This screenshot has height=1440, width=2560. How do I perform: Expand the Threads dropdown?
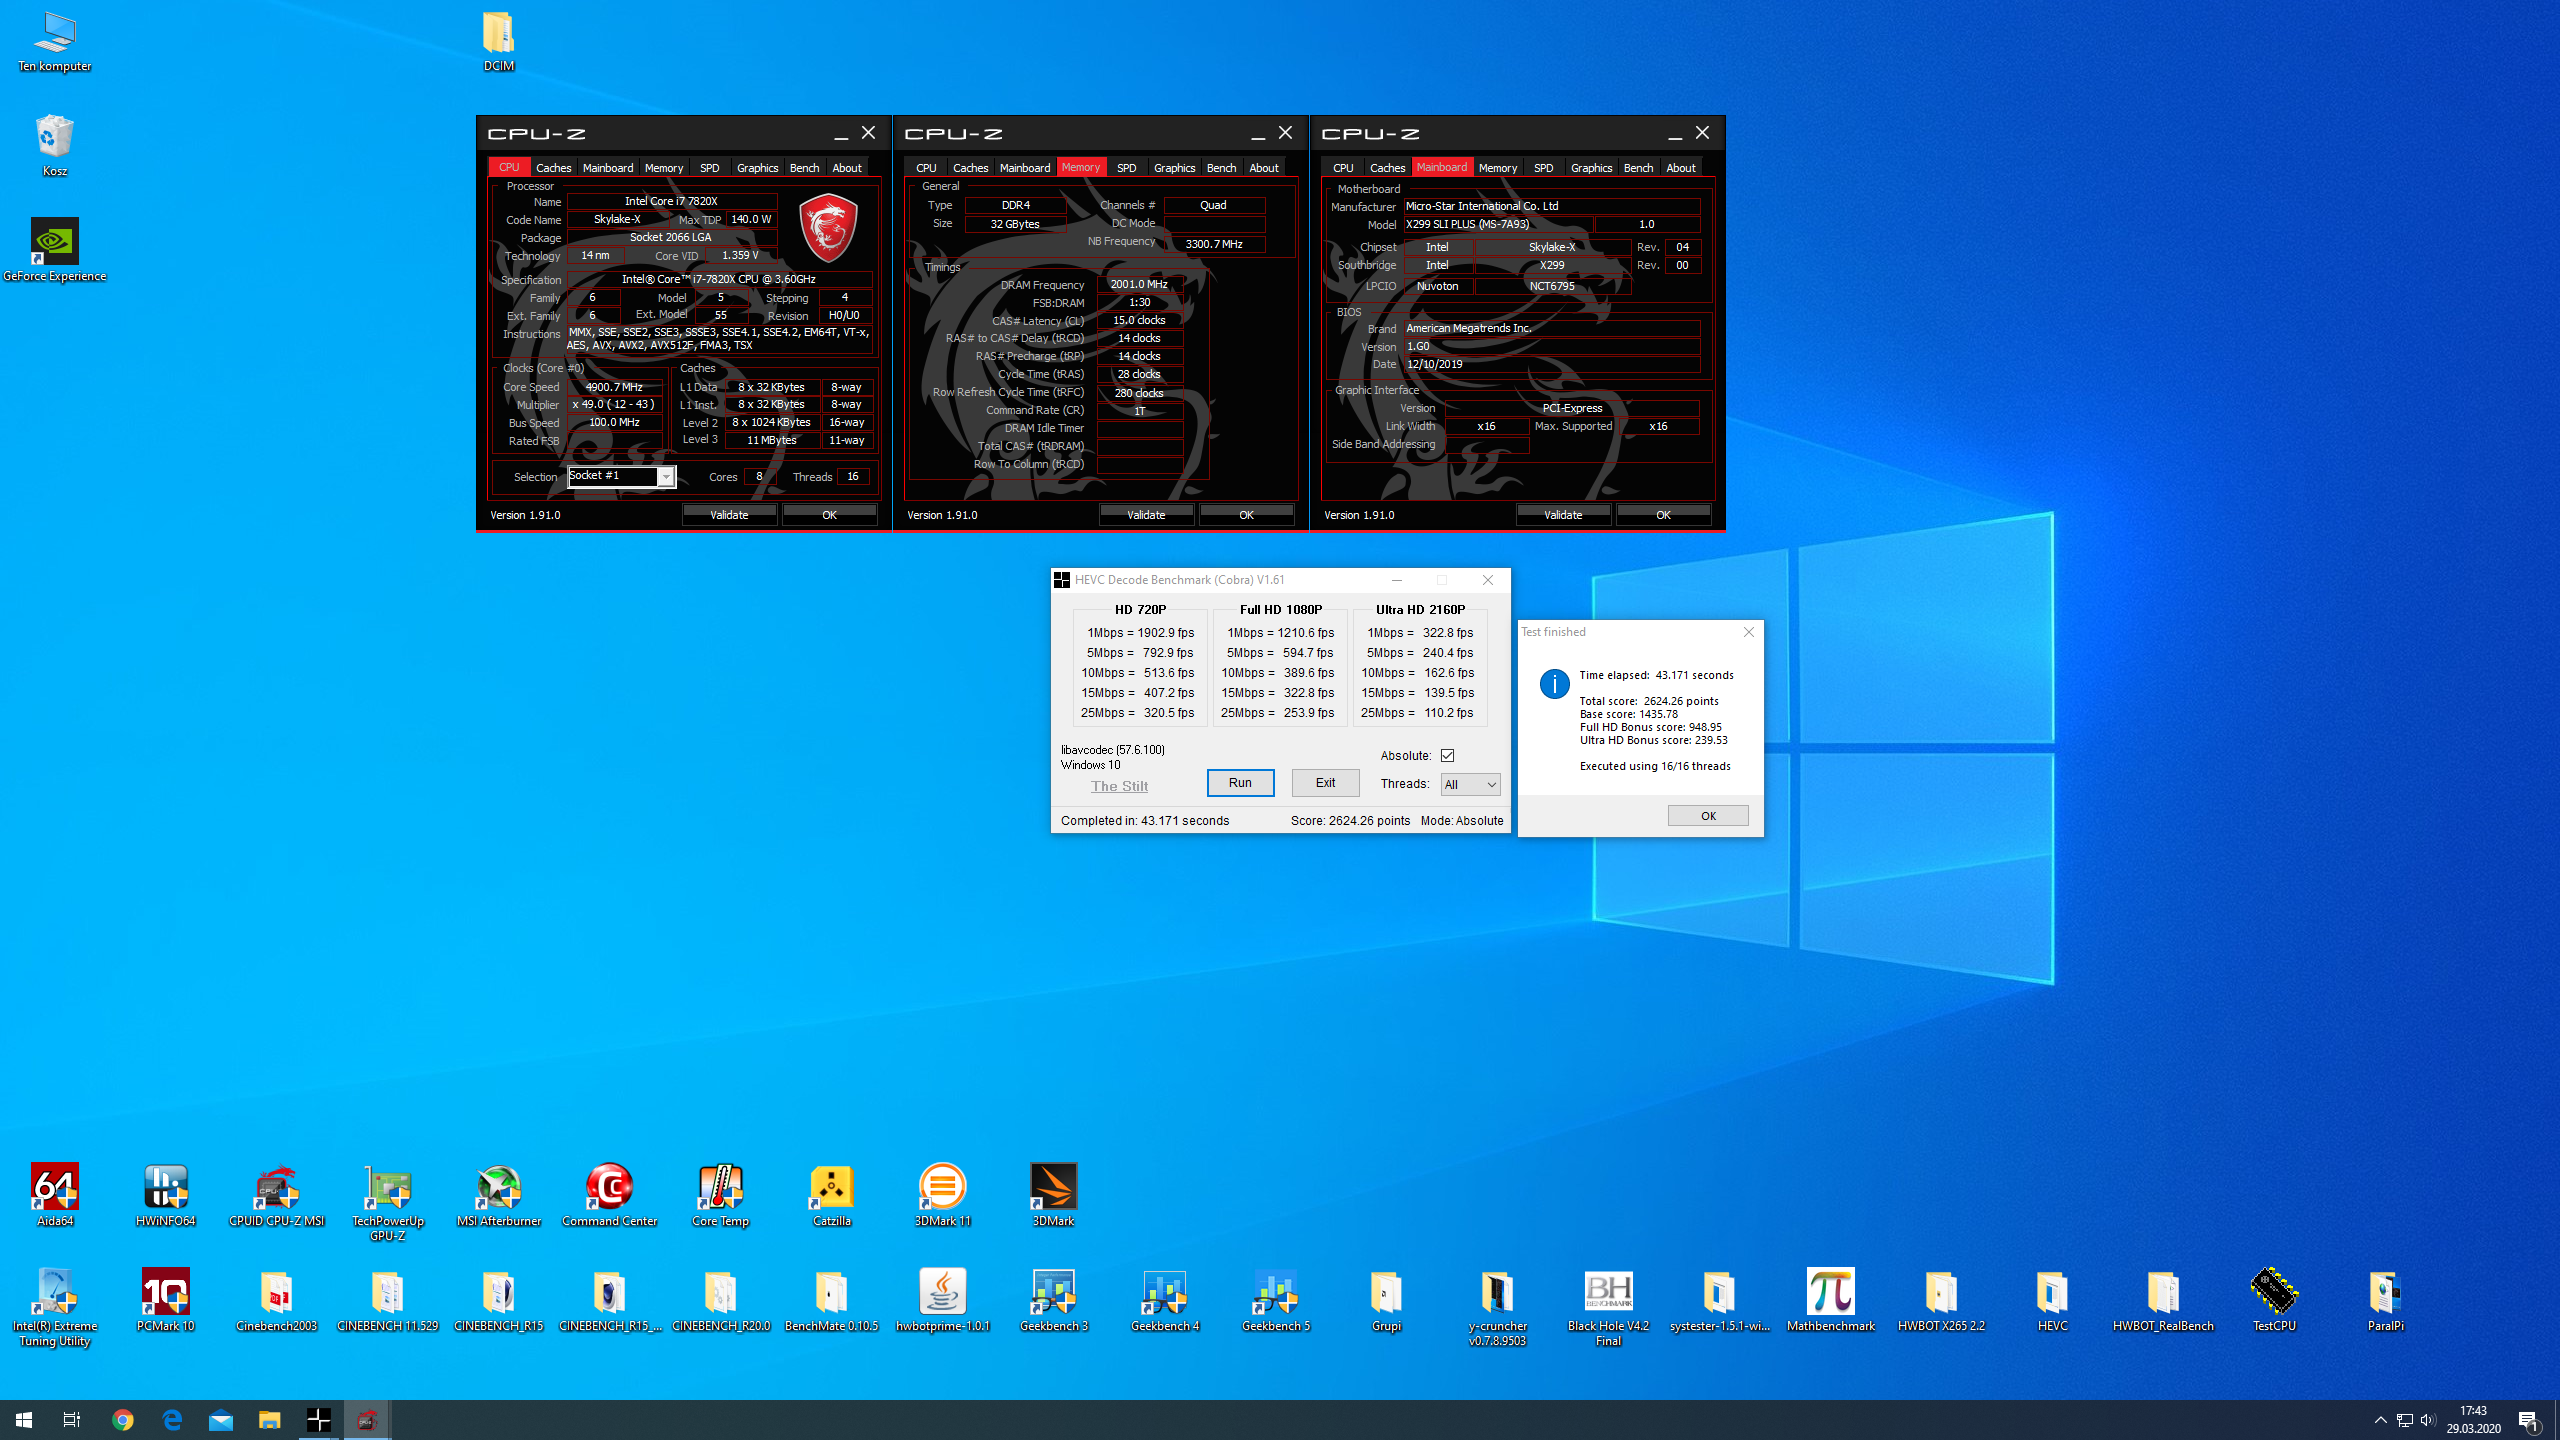(x=1470, y=785)
